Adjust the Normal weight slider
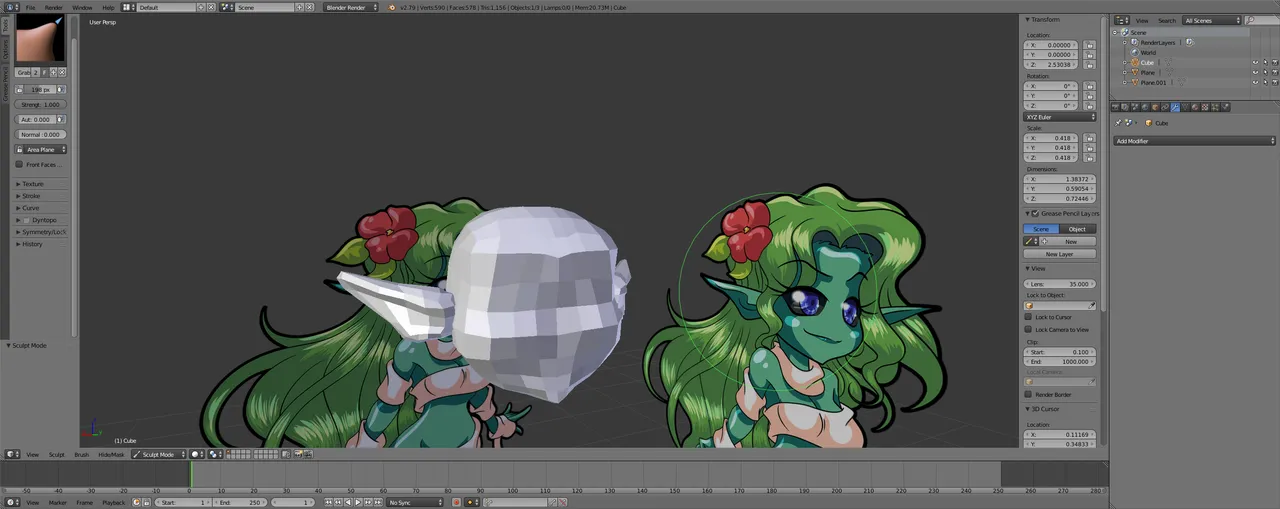 40,134
